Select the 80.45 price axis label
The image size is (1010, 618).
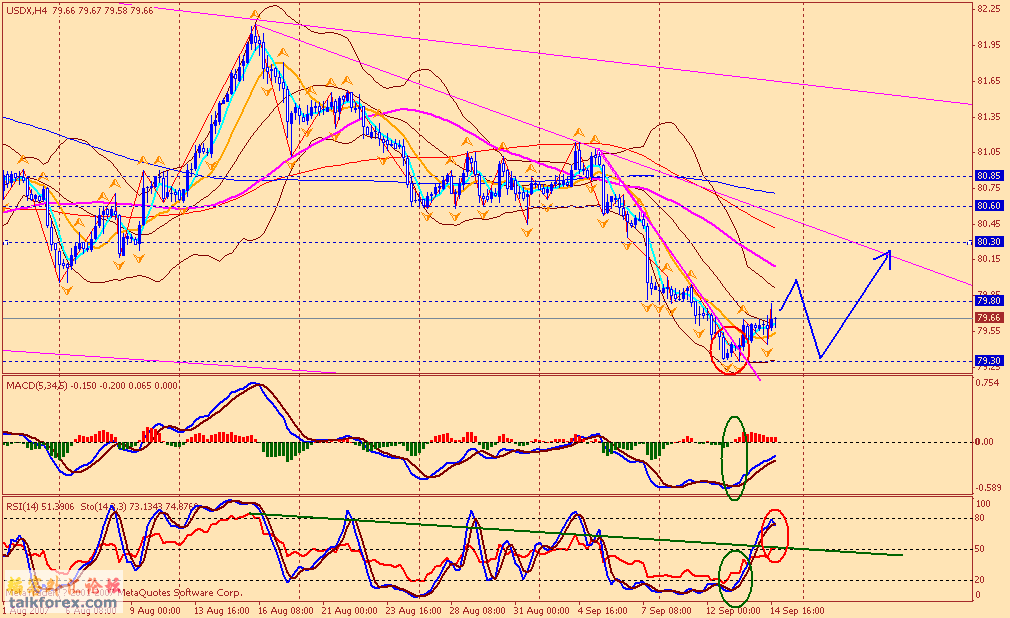(x=988, y=224)
